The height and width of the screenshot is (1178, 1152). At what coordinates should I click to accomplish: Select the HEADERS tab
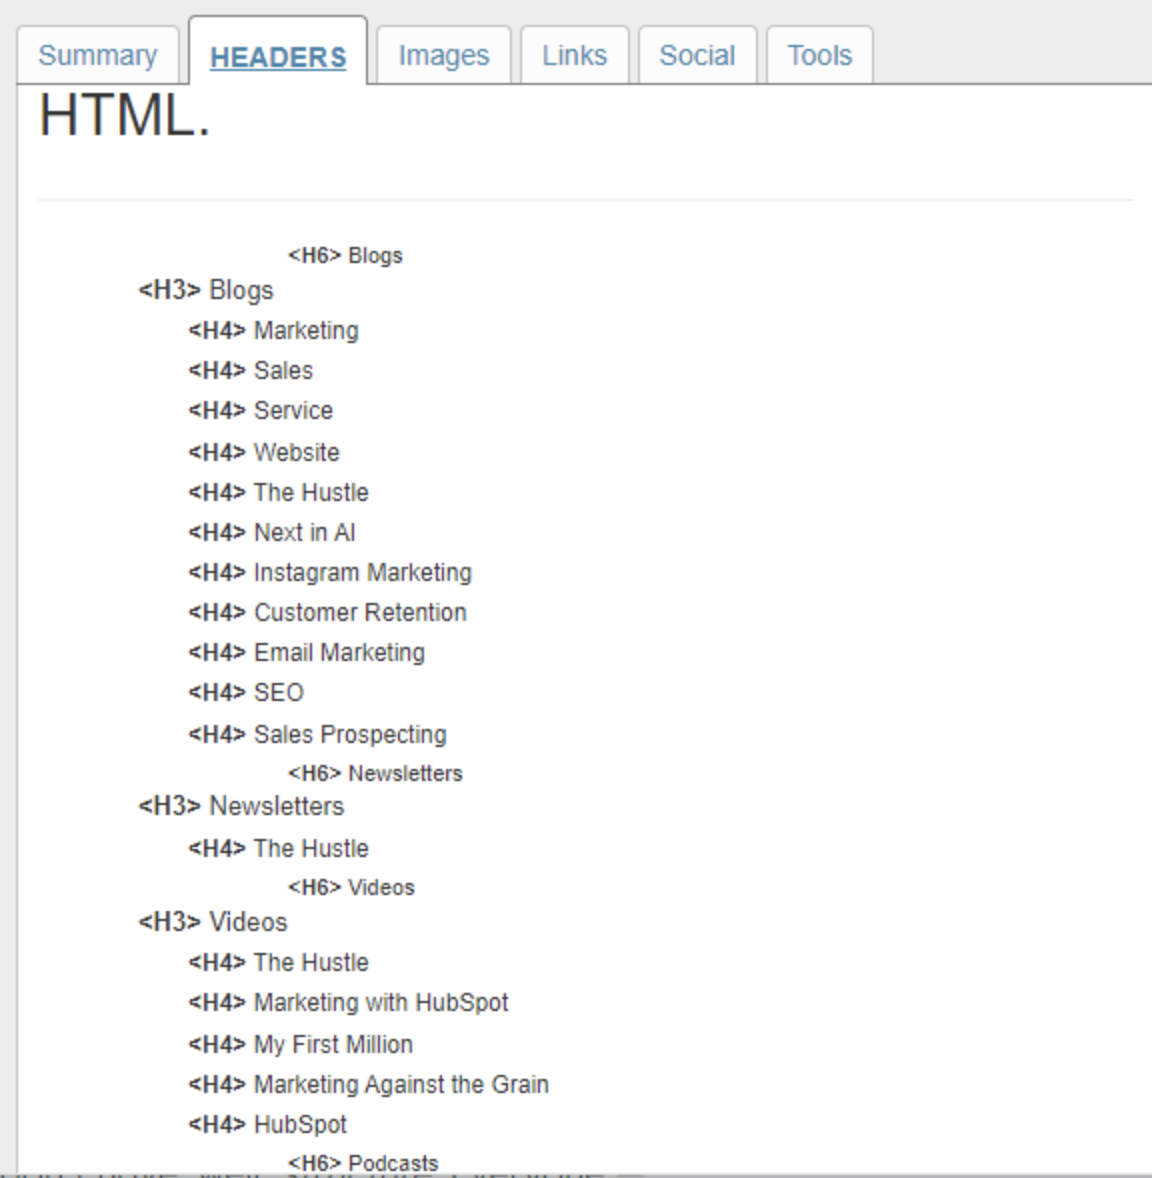click(278, 57)
